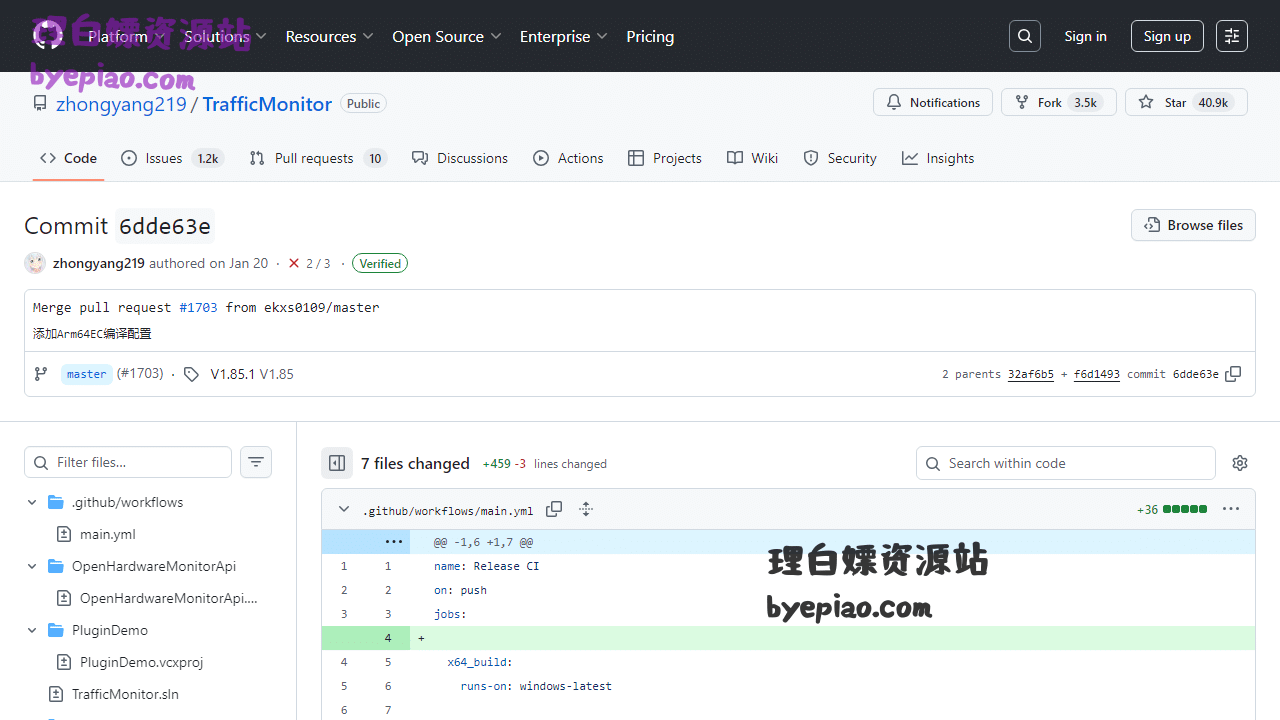
Task: Open the V1.85 tag
Action: [277, 374]
